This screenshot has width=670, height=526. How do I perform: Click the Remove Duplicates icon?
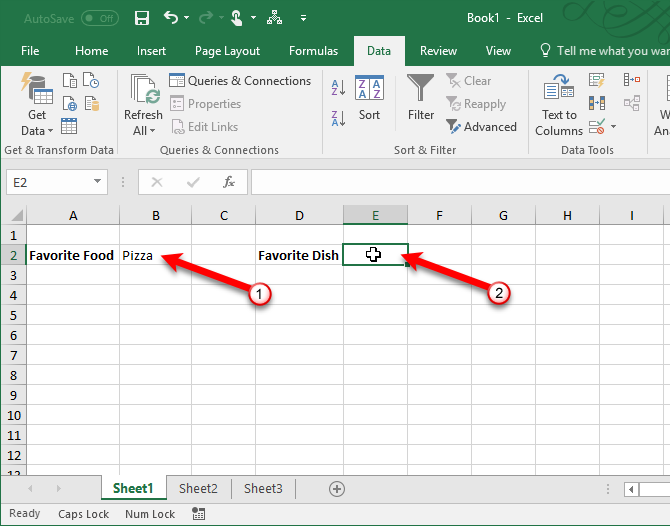point(597,103)
